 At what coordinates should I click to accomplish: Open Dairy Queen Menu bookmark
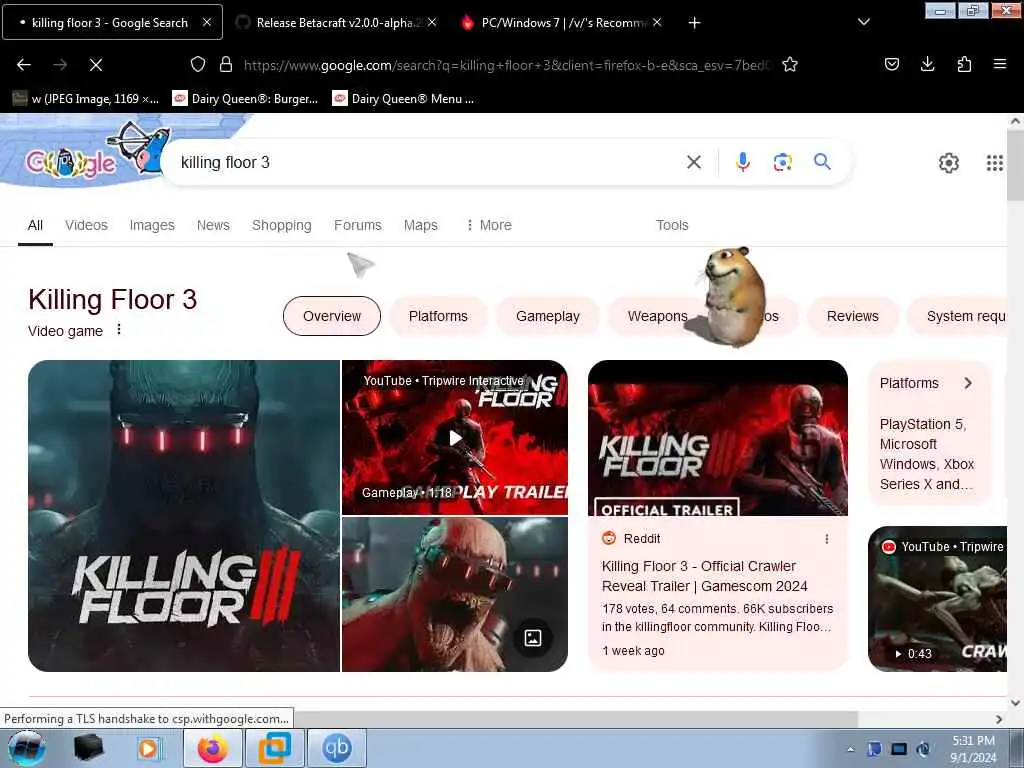(403, 99)
